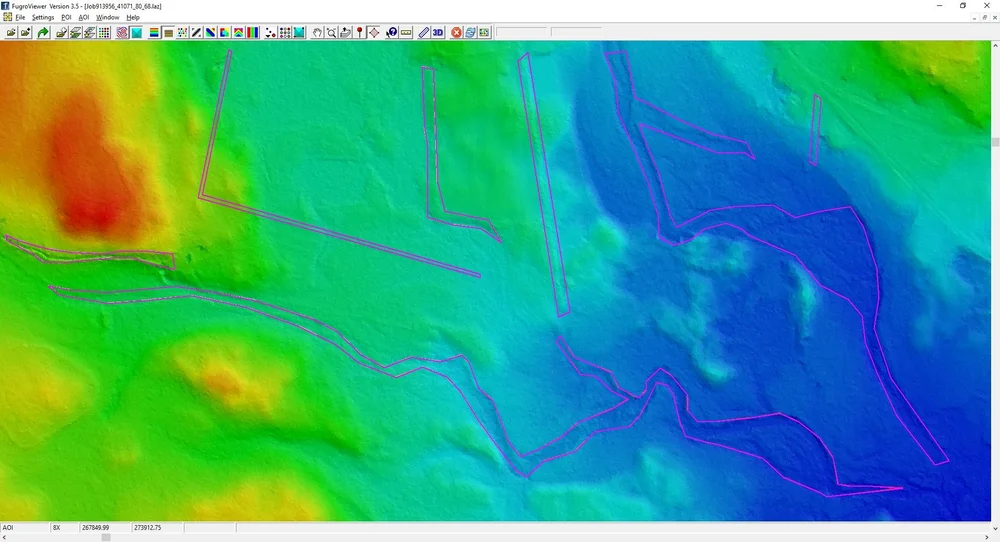Click the vertical rainbow stripes icon
Screen dimensions: 1000x542
(x=253, y=33)
